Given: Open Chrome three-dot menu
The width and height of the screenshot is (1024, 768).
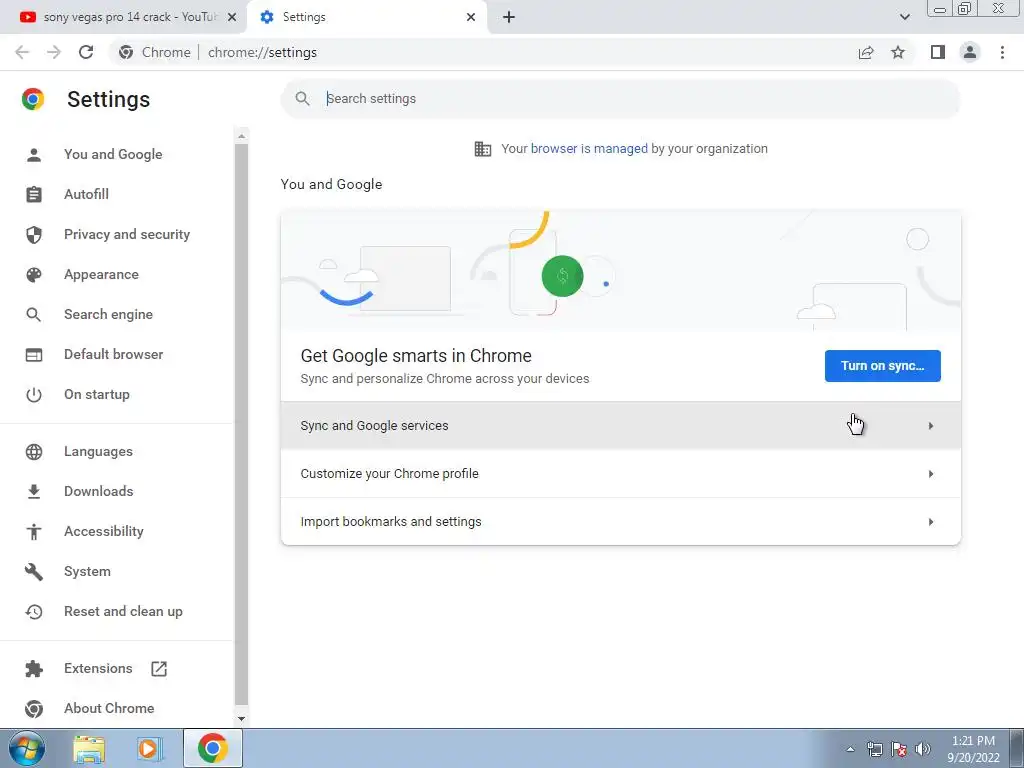Looking at the screenshot, I should 1002,52.
